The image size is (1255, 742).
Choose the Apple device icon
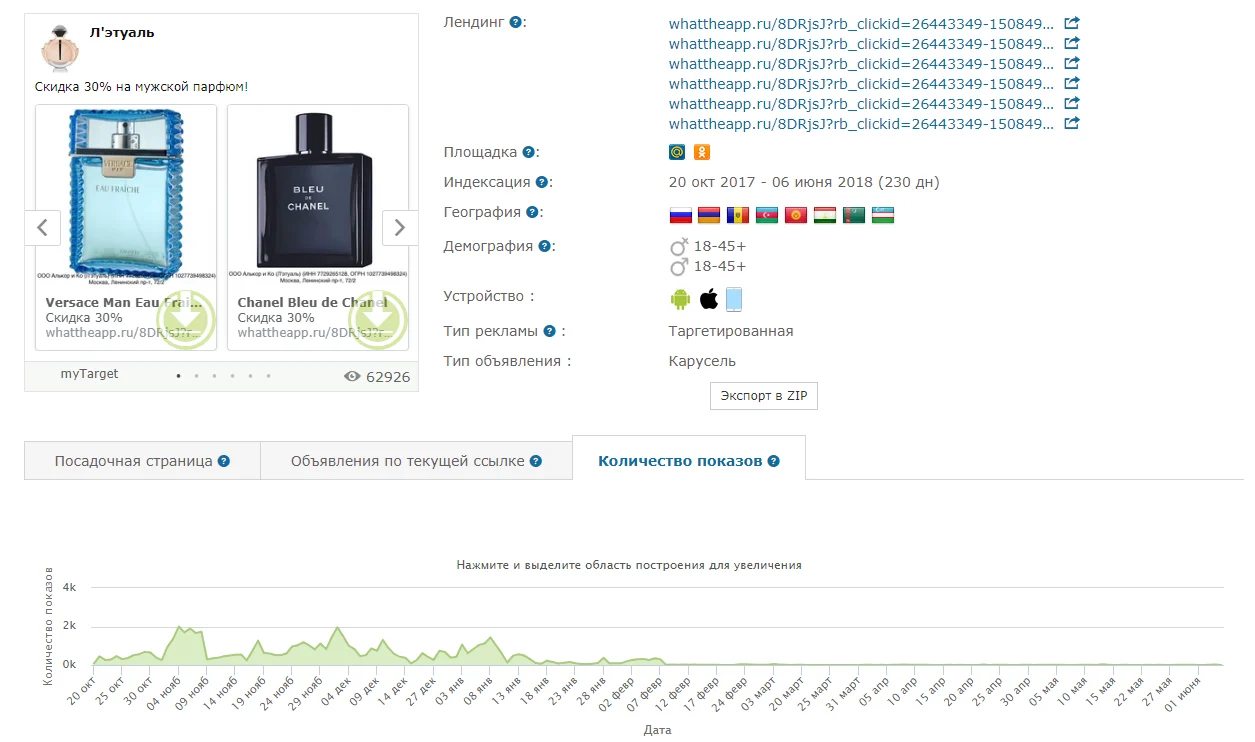click(x=708, y=299)
